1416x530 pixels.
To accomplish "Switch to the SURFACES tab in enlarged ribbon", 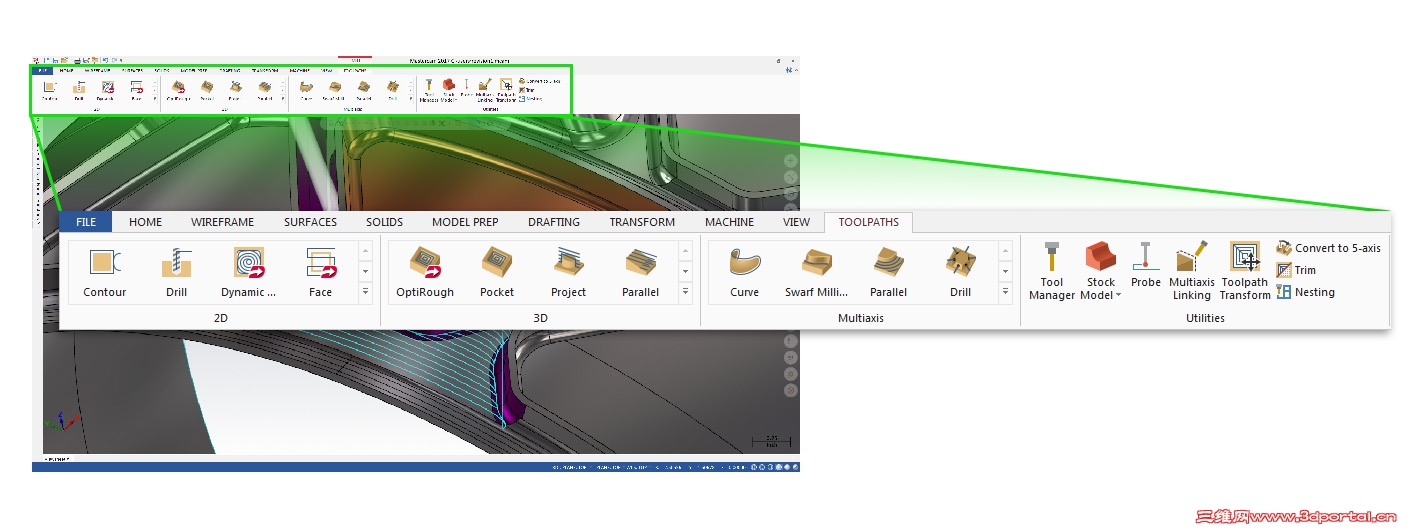I will click(310, 222).
